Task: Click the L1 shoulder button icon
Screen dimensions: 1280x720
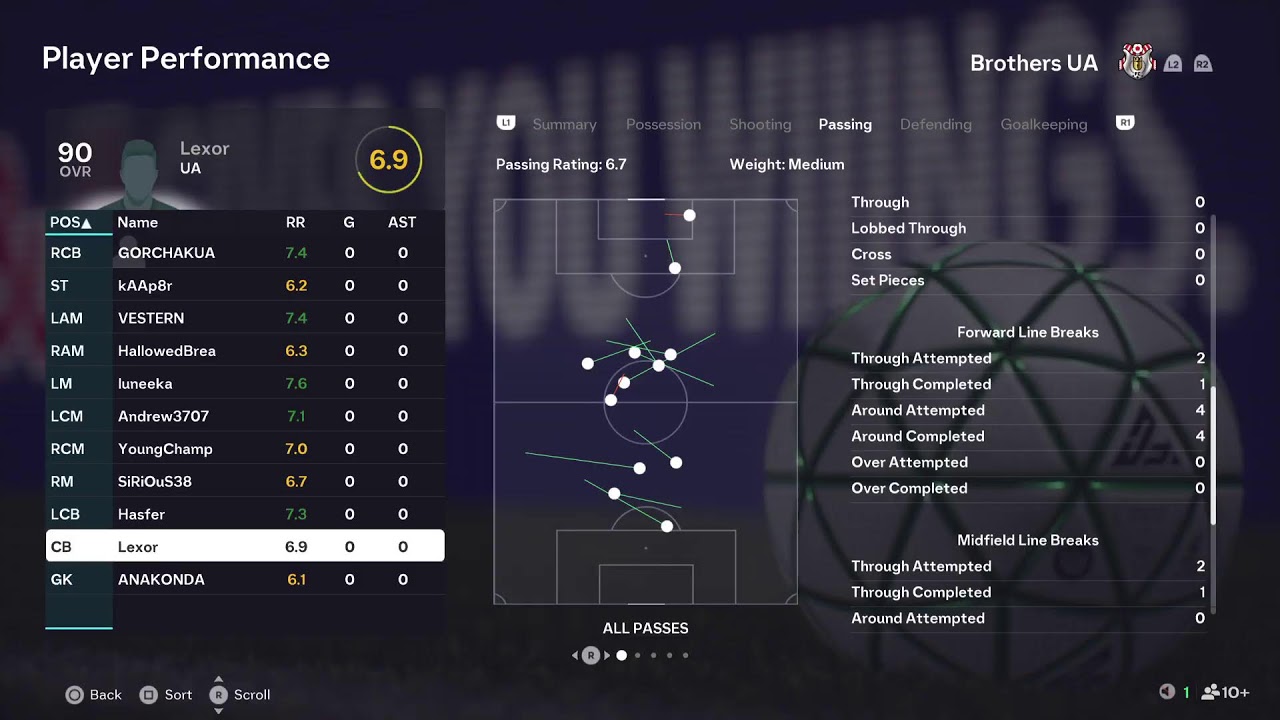Action: coord(506,123)
